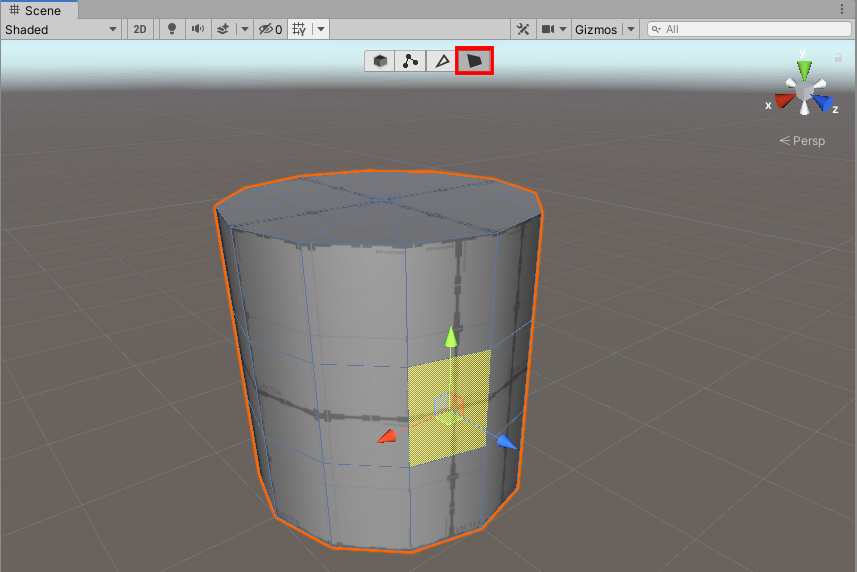Toggle scene lighting lightbulb
This screenshot has width=857, height=572.
[x=172, y=29]
